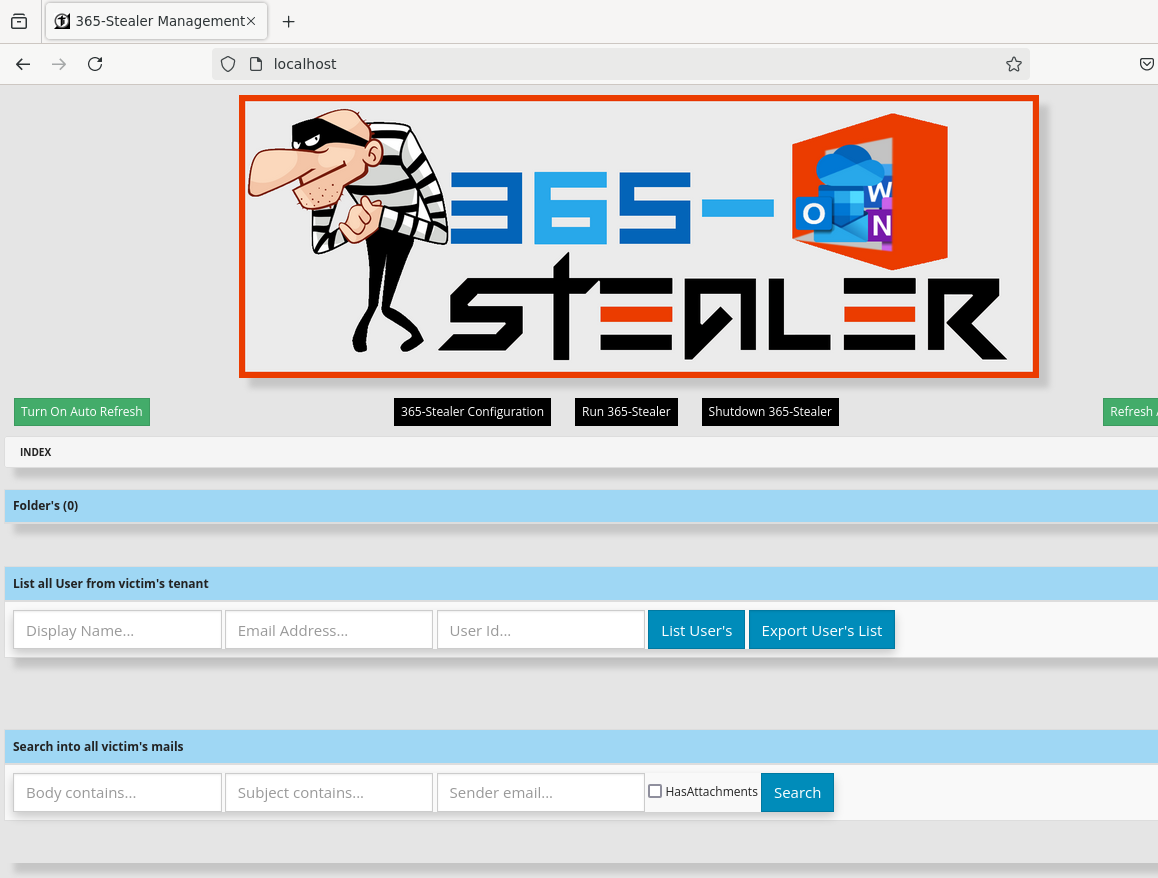Reload the current page
This screenshot has width=1158, height=878.
pyautogui.click(x=95, y=64)
